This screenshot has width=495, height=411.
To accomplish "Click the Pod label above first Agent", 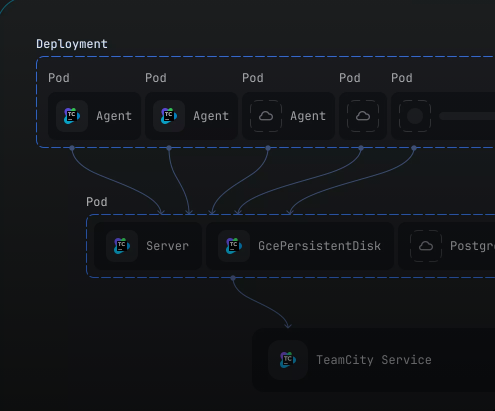I will 59,78.
